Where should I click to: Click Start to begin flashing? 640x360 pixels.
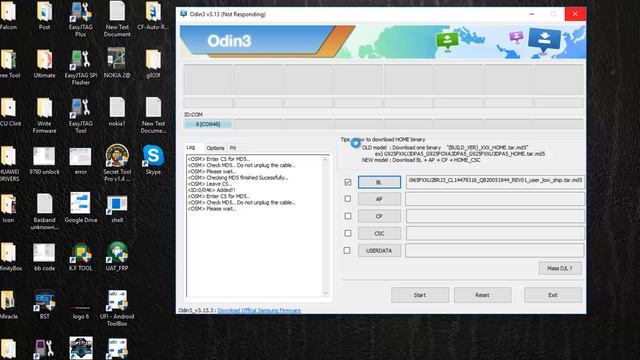tap(420, 295)
